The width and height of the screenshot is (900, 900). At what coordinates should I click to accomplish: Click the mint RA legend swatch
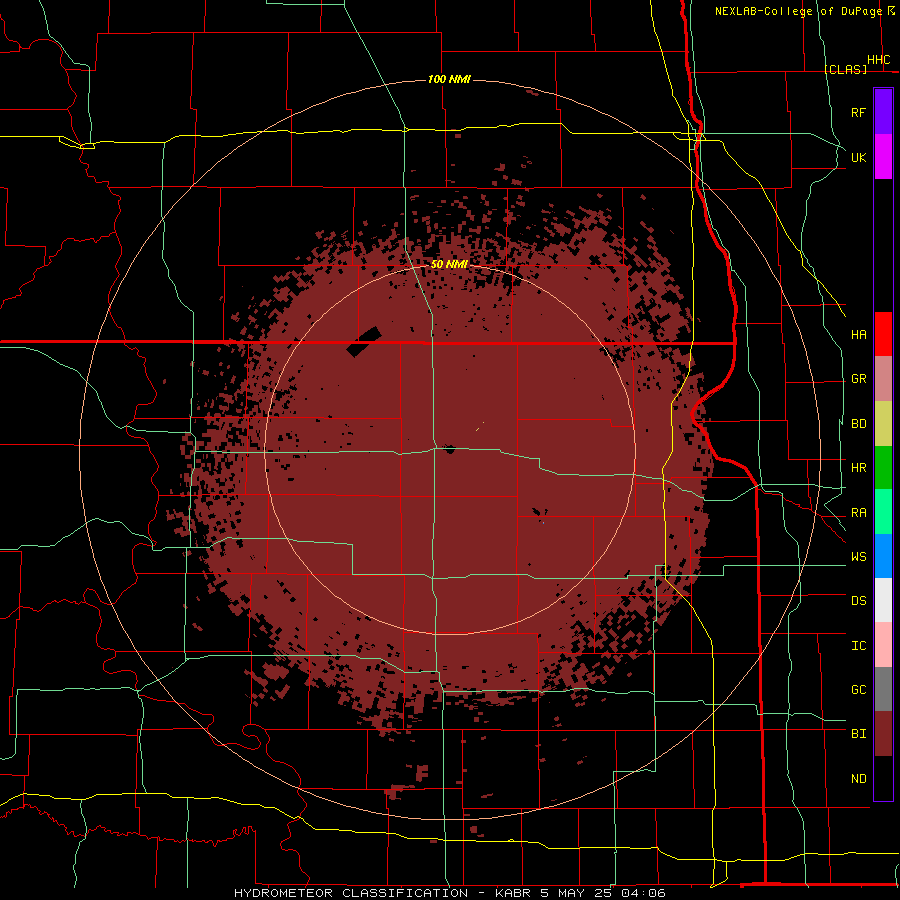[x=883, y=512]
